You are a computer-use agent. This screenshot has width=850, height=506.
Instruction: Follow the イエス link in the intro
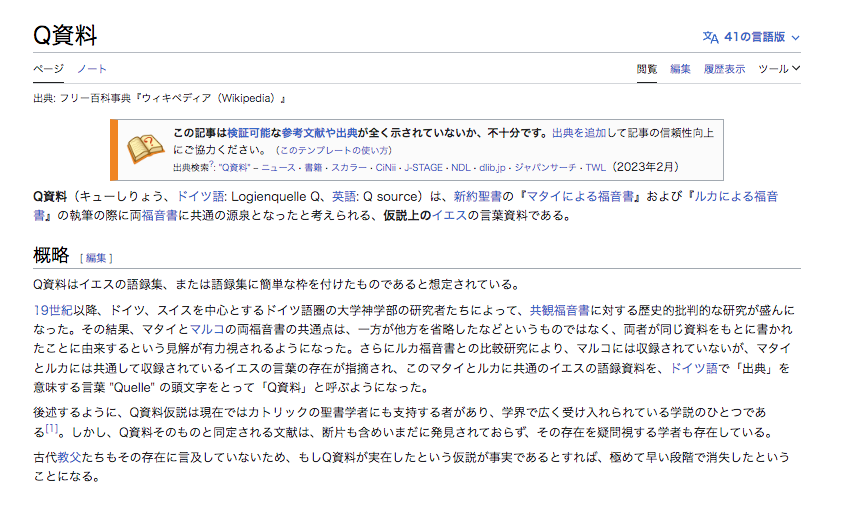(x=449, y=216)
